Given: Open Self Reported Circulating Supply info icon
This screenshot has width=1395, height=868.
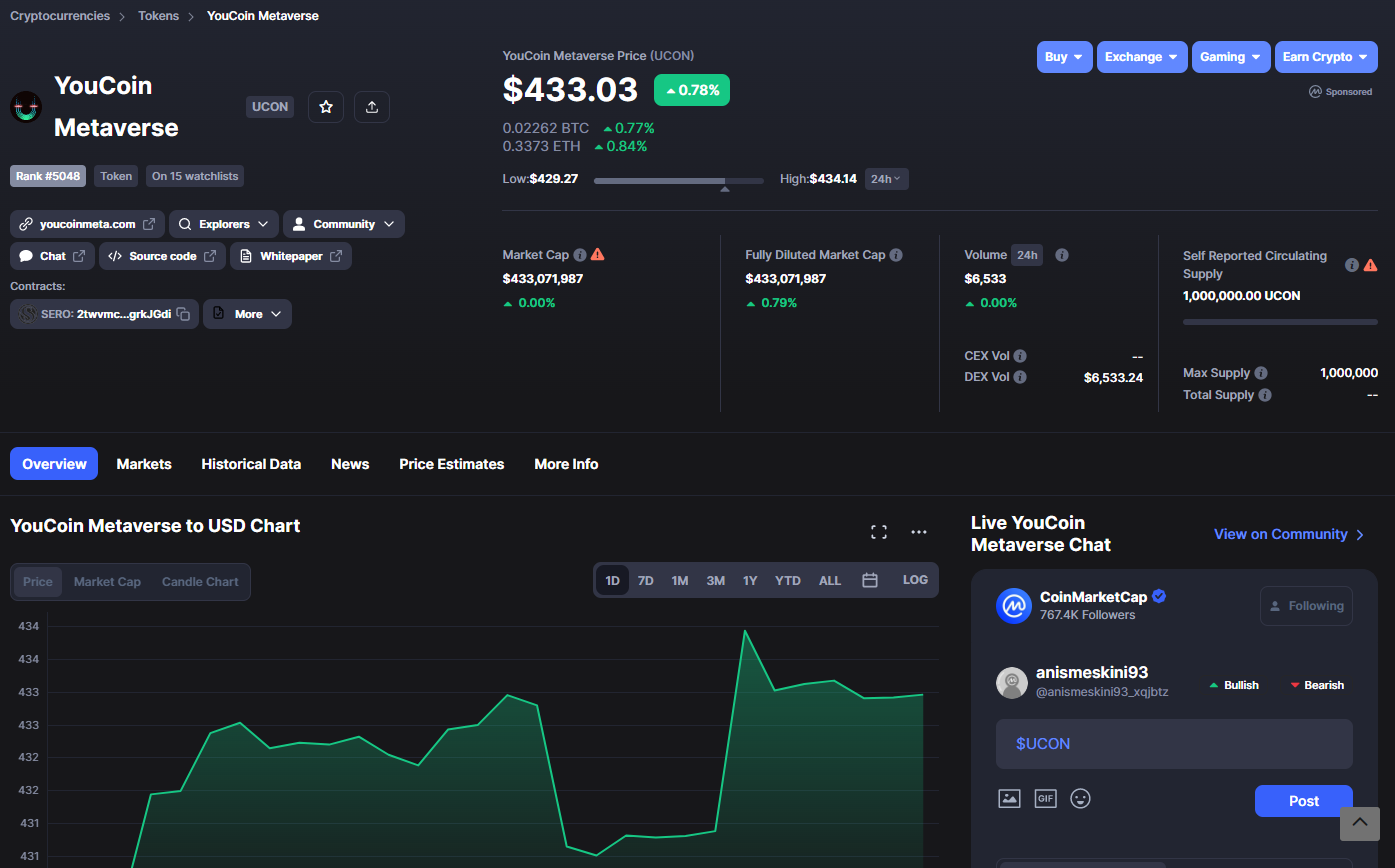Looking at the screenshot, I should pyautogui.click(x=1352, y=265).
